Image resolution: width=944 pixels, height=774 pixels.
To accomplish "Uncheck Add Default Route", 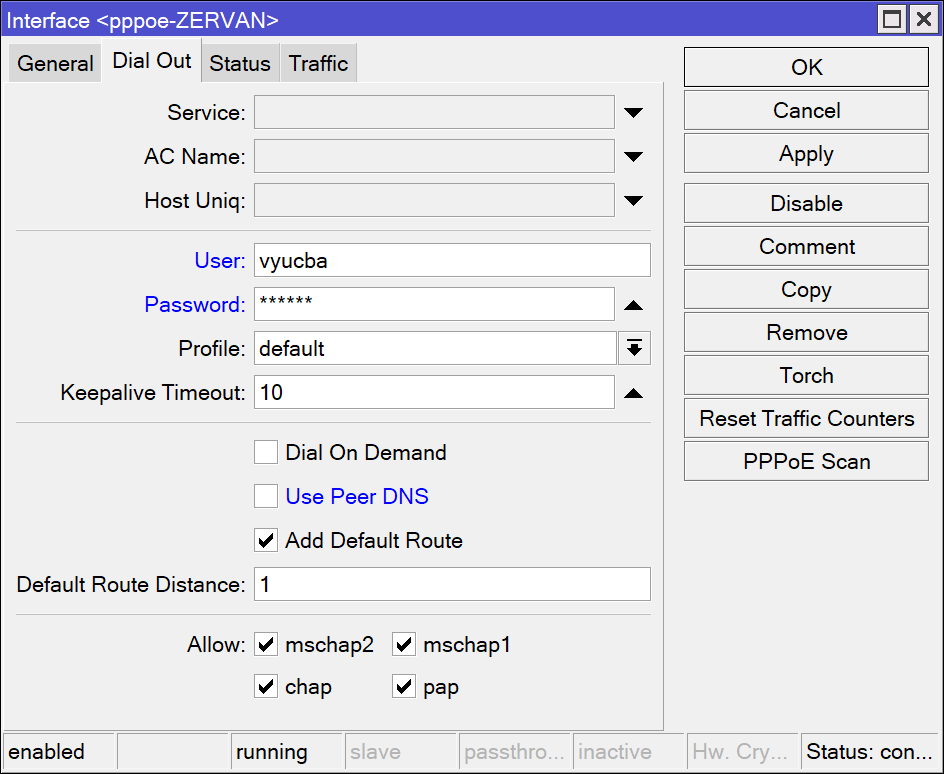I will click(x=266, y=540).
